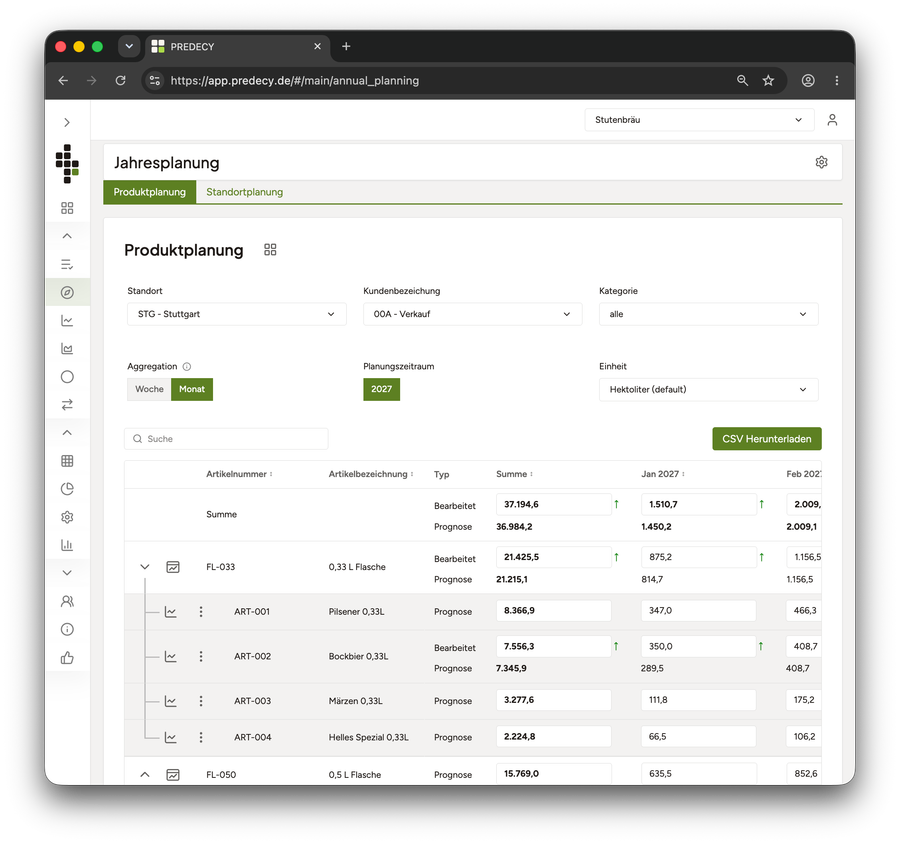Open the Stutenbräu tenant dropdown

699,120
